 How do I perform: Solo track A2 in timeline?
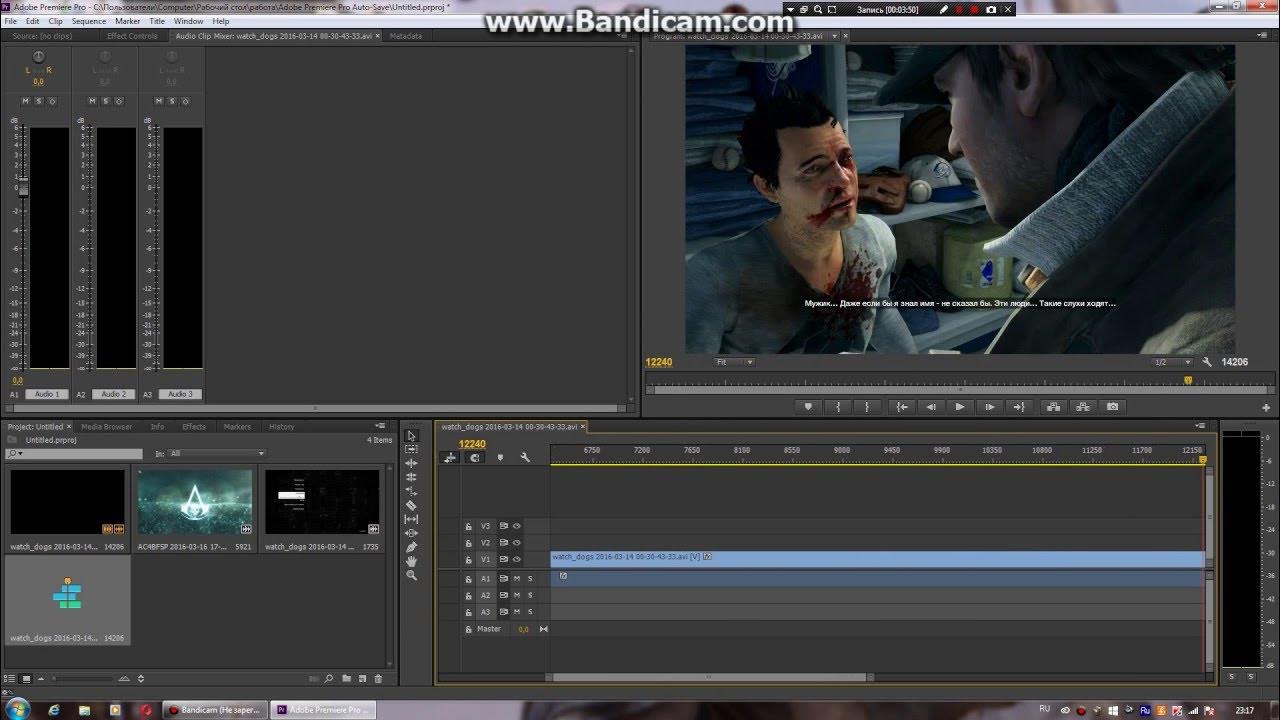click(530, 595)
